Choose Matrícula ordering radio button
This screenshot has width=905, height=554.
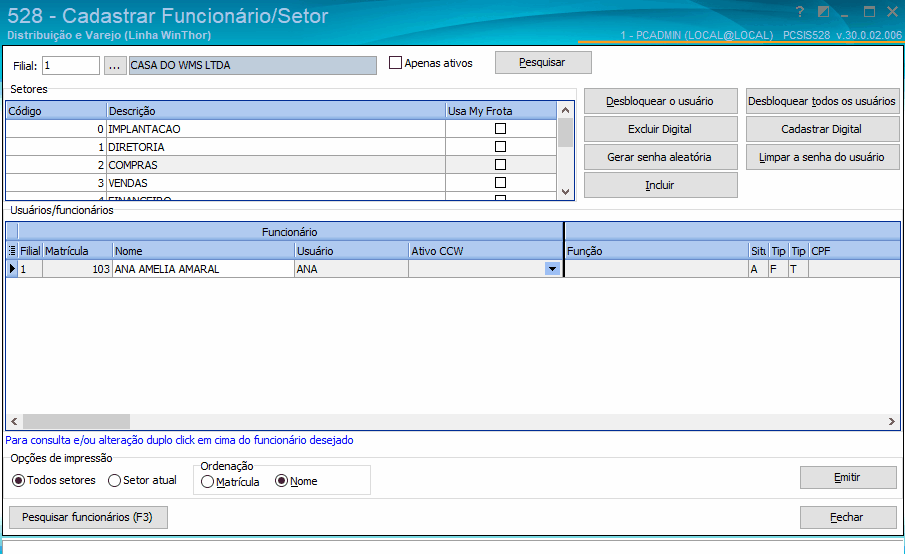[207, 481]
